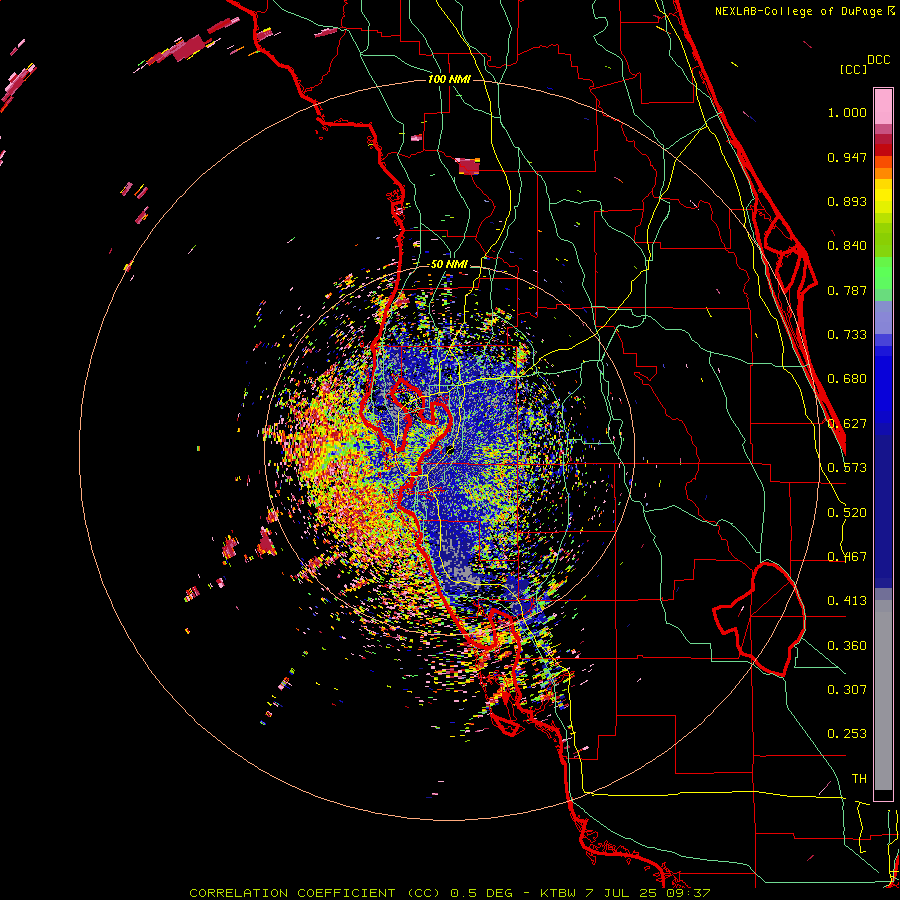Click the 0.787 scale value
The height and width of the screenshot is (900, 900).
coord(847,290)
